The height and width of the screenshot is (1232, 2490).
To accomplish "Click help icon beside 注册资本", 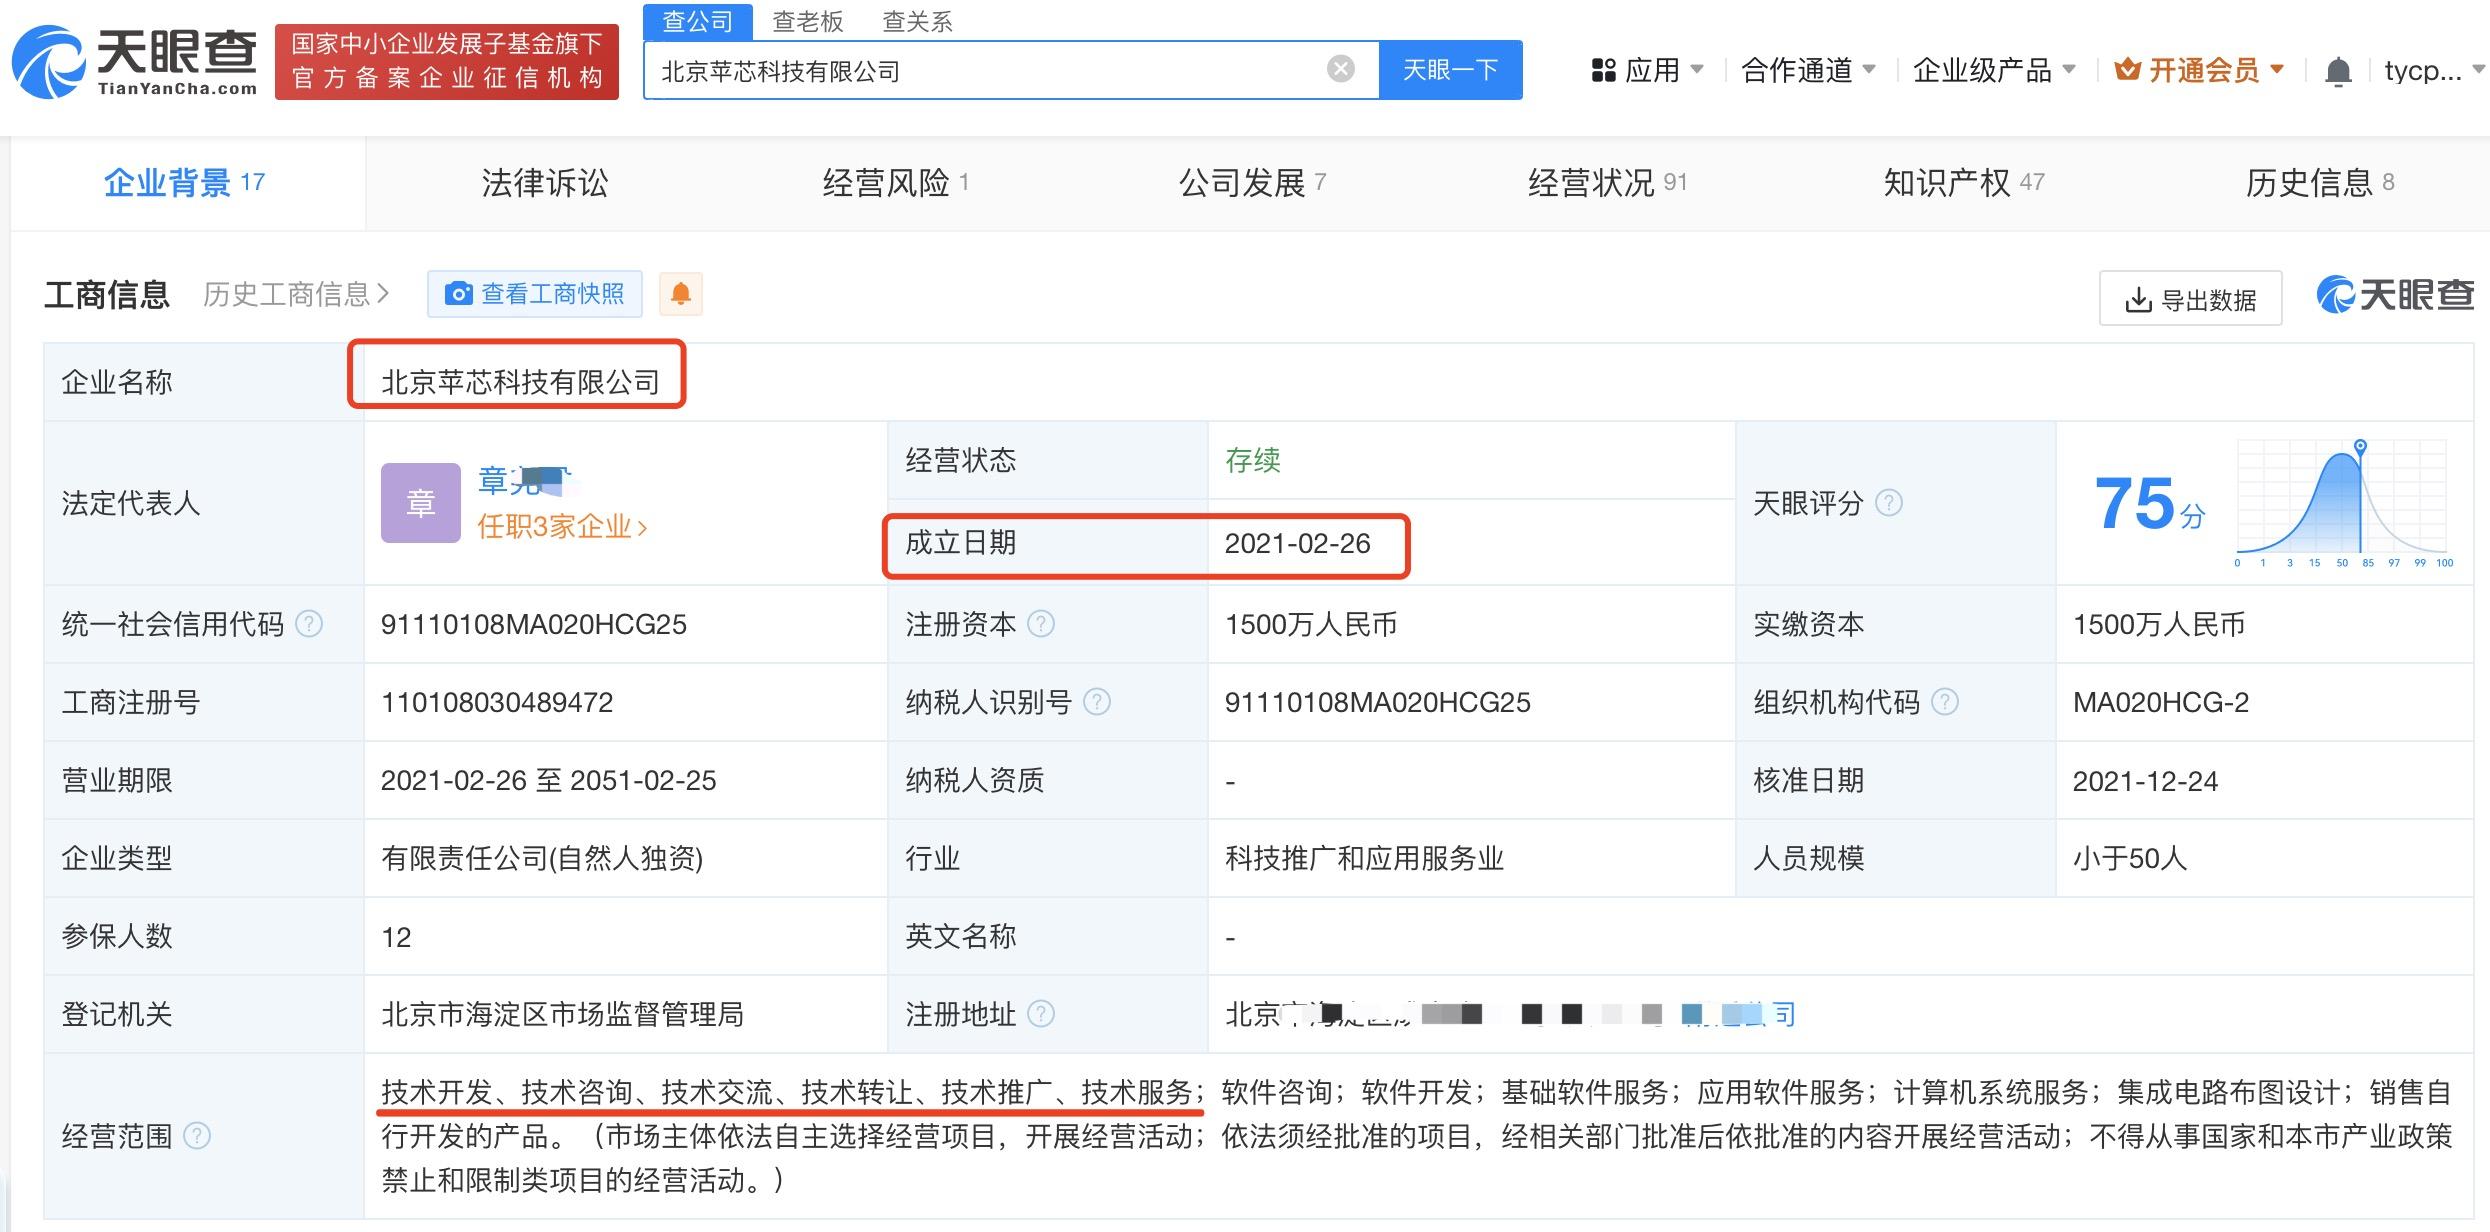I will pos(1041,624).
